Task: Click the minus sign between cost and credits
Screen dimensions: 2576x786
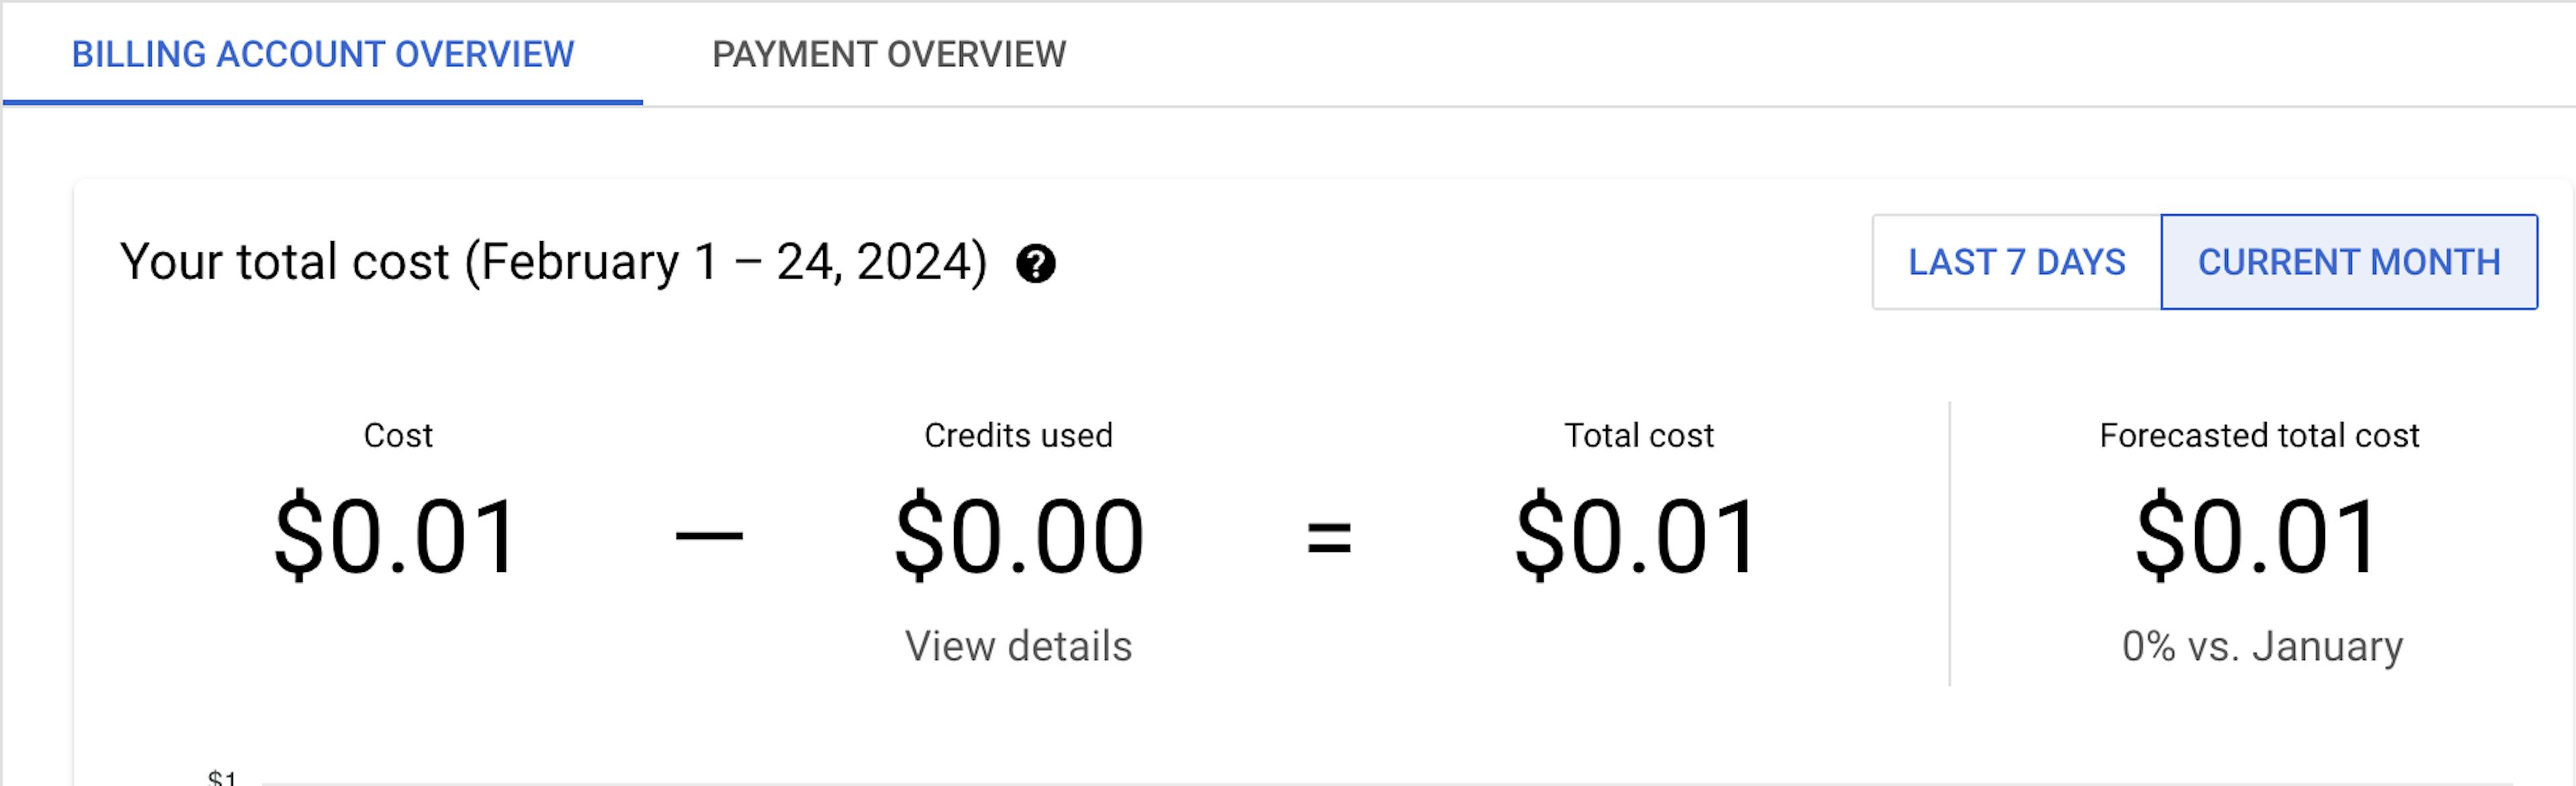Action: tap(709, 536)
